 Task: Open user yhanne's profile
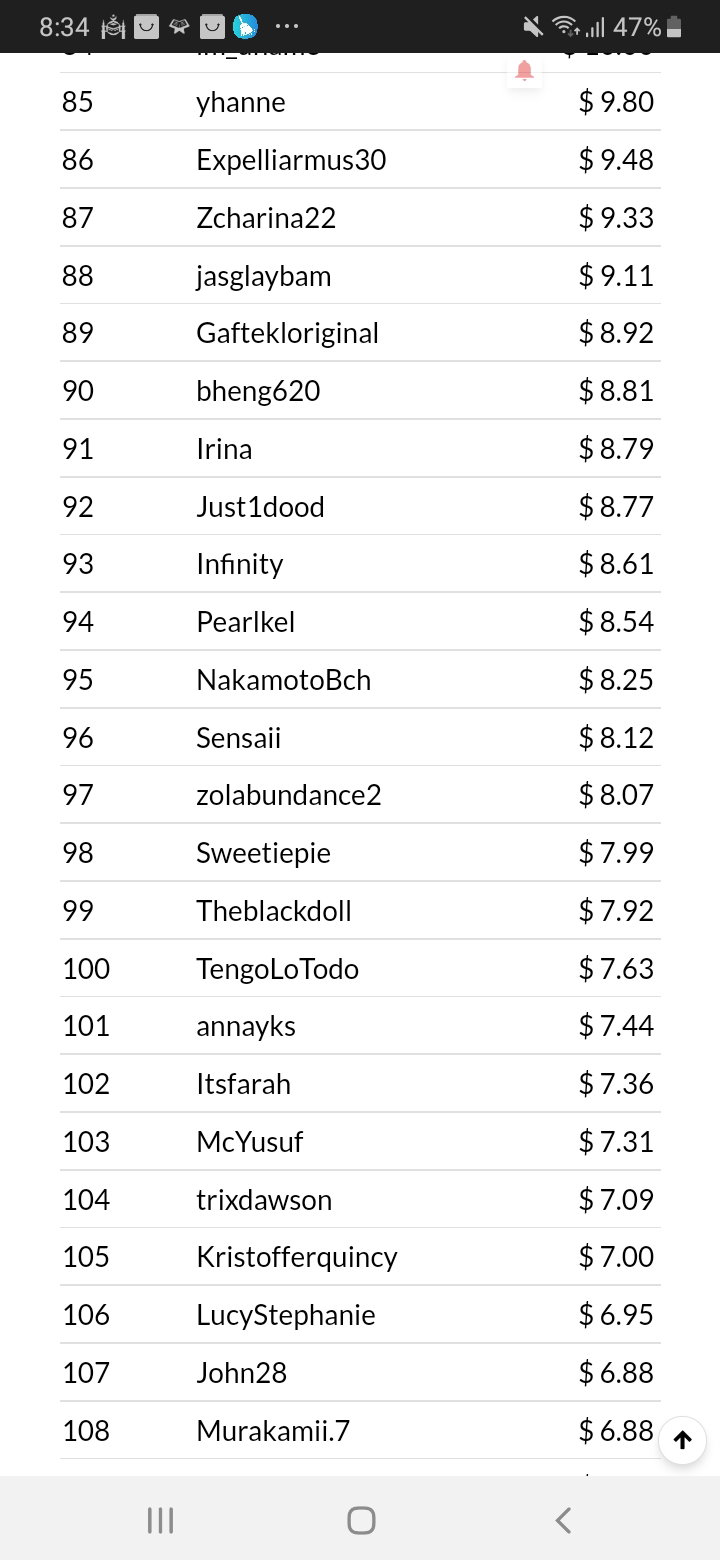click(241, 102)
